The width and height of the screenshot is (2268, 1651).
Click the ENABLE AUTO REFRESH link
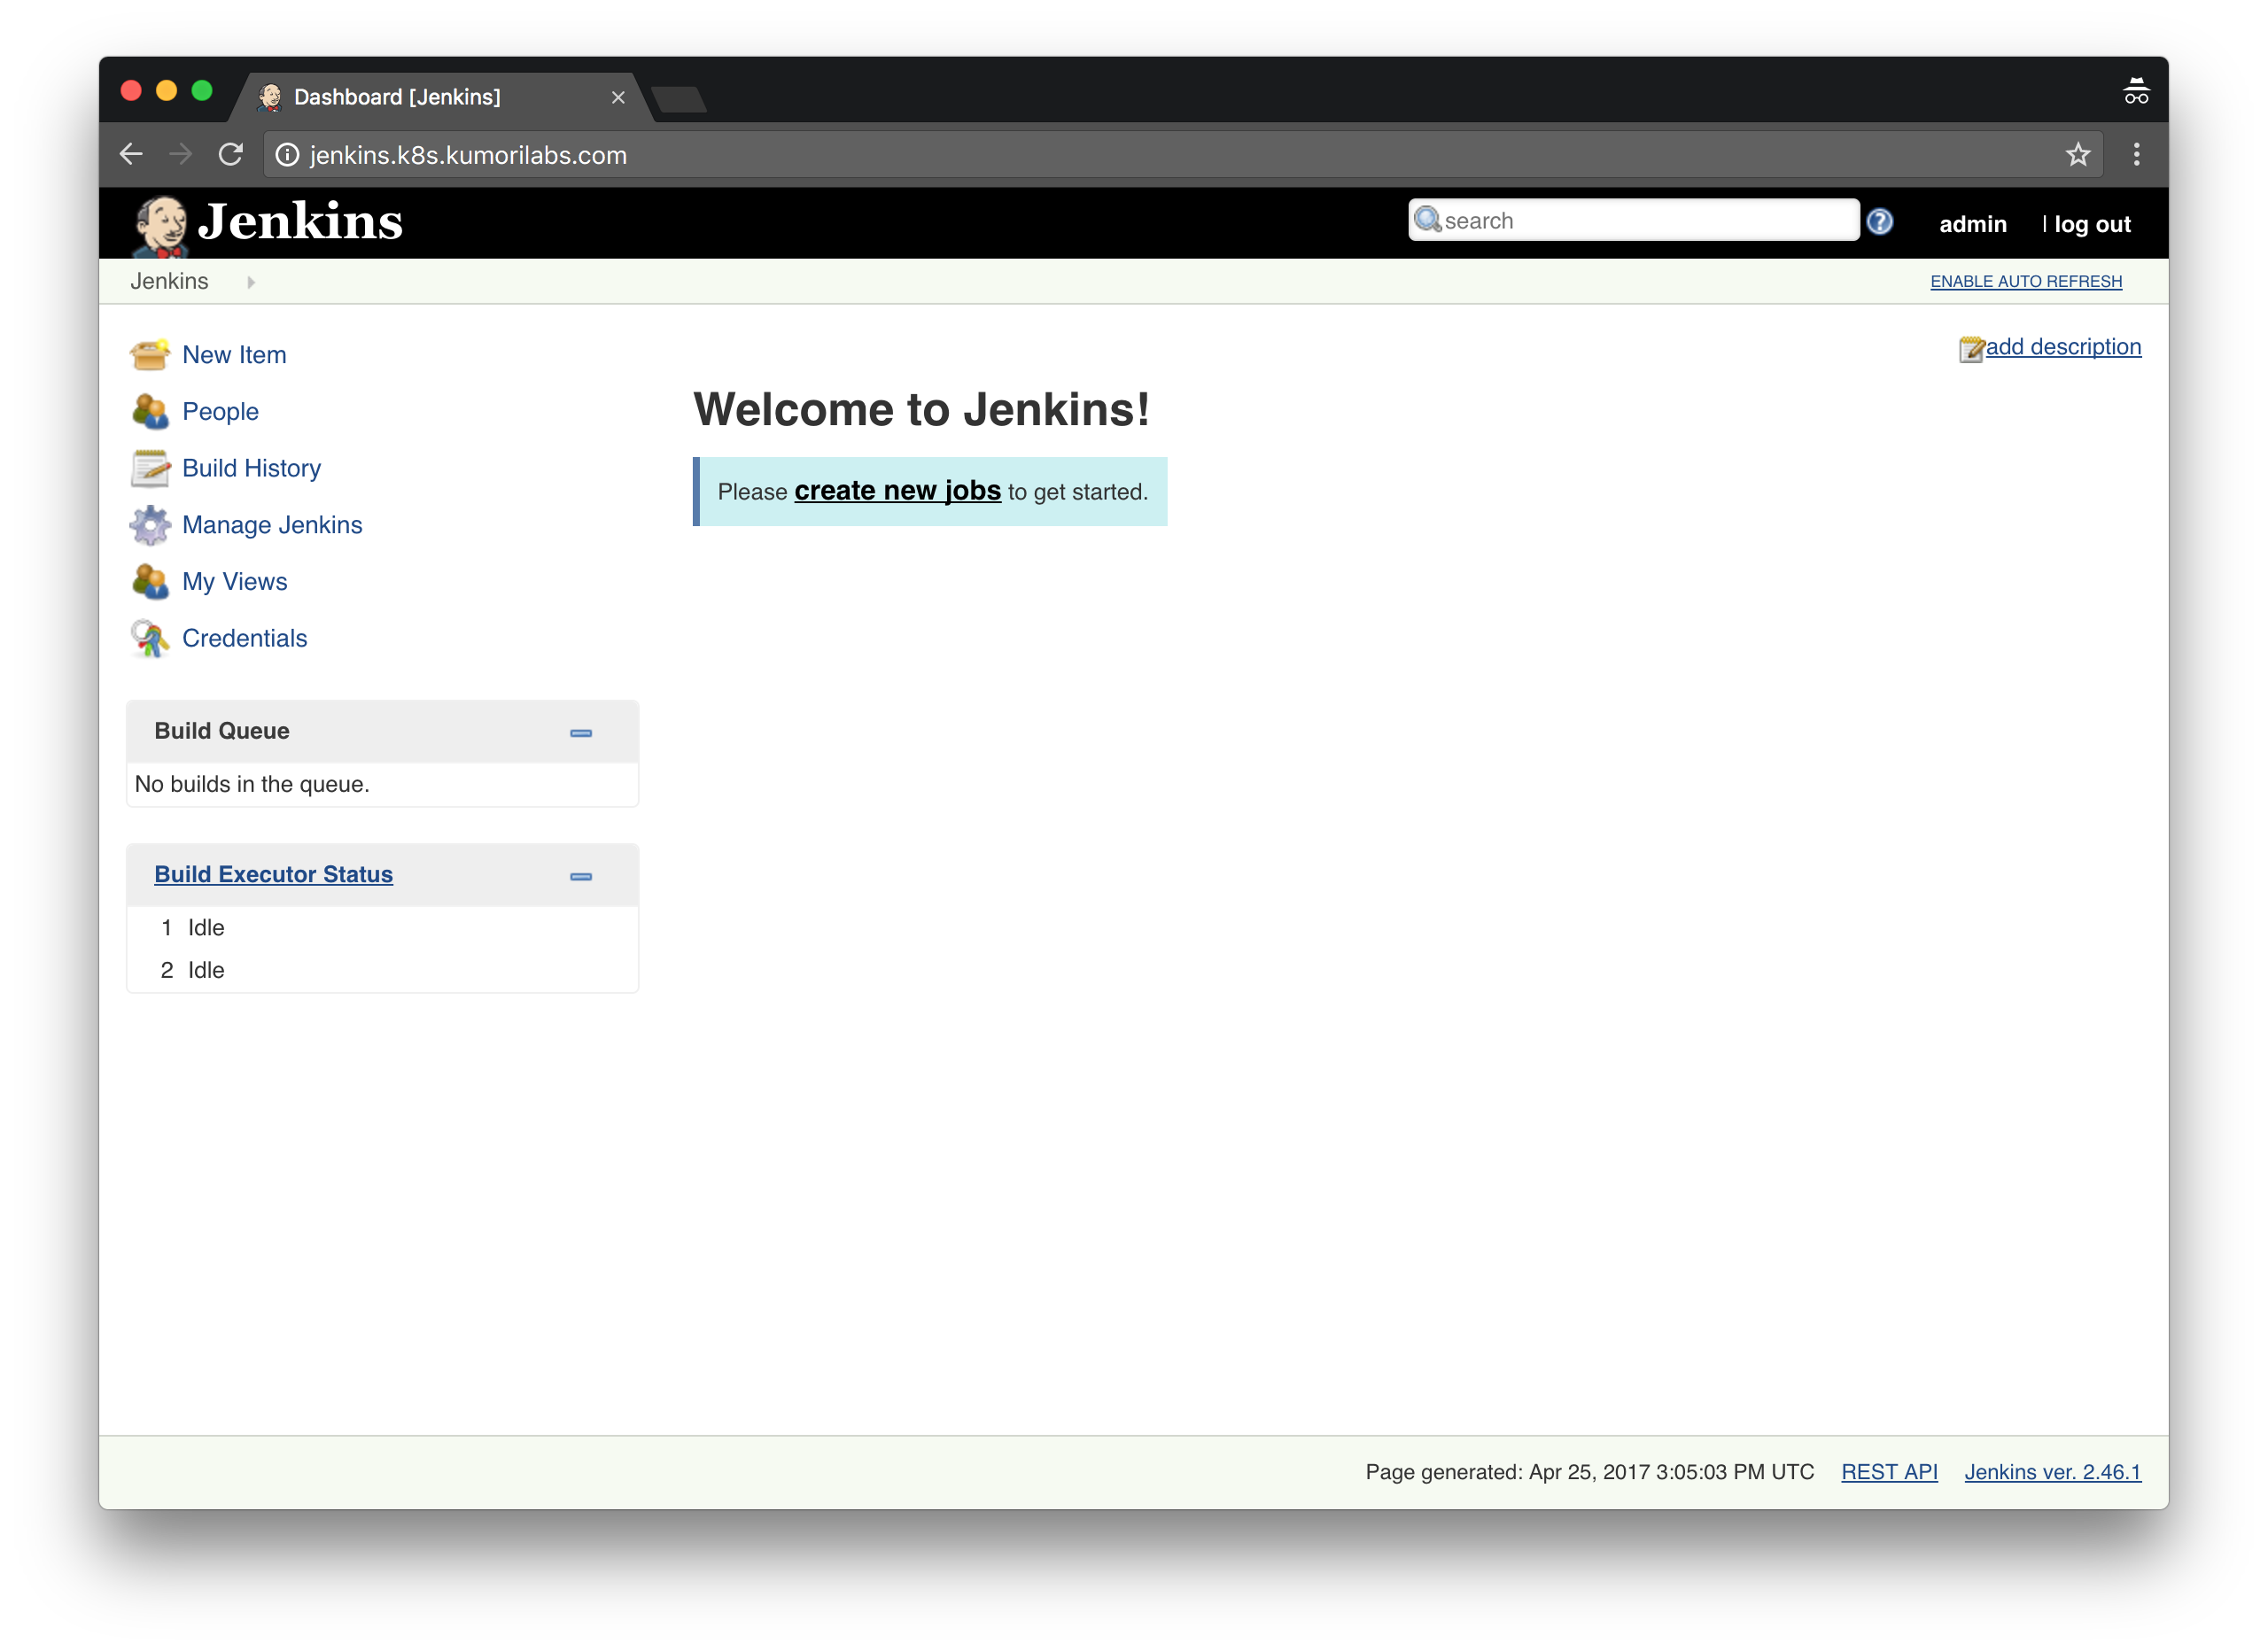pos(2026,282)
